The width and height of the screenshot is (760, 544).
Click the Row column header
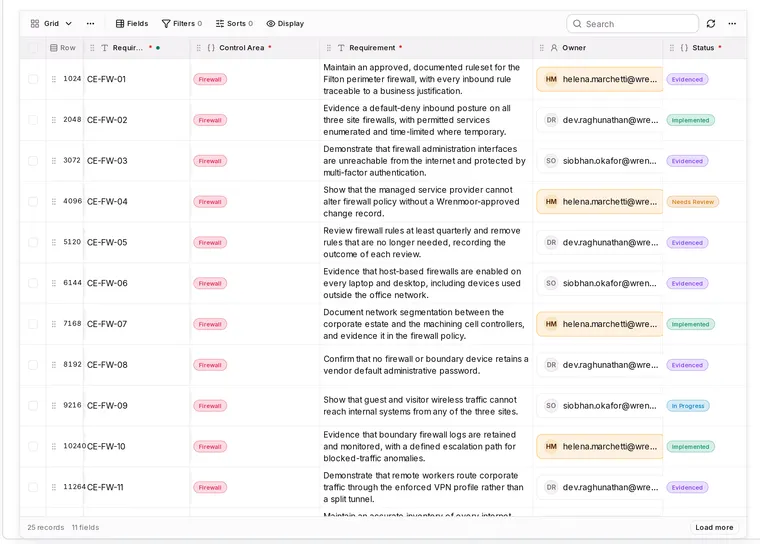(x=63, y=48)
